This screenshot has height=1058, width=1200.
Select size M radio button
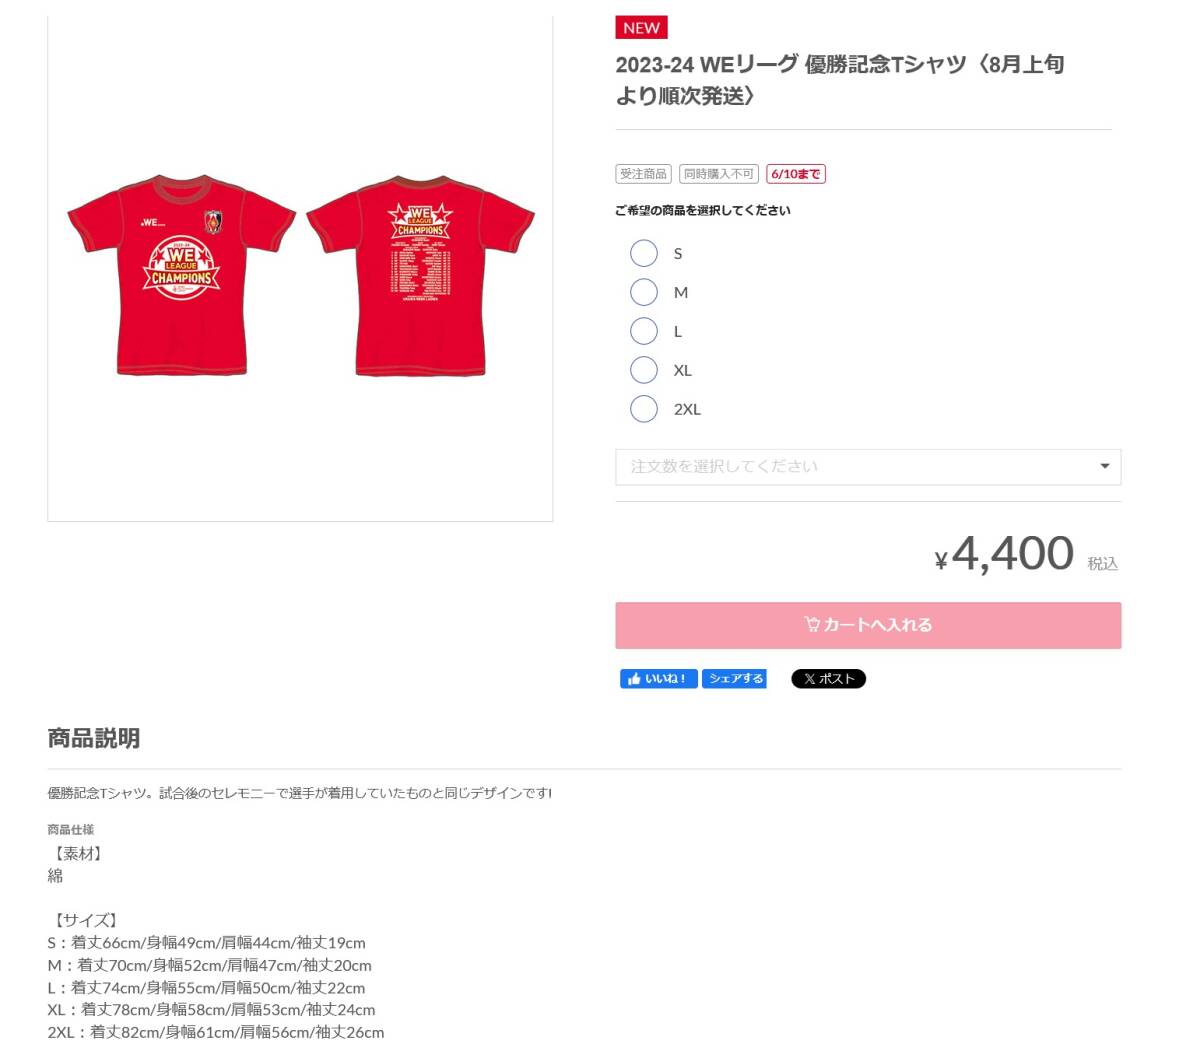[644, 292]
